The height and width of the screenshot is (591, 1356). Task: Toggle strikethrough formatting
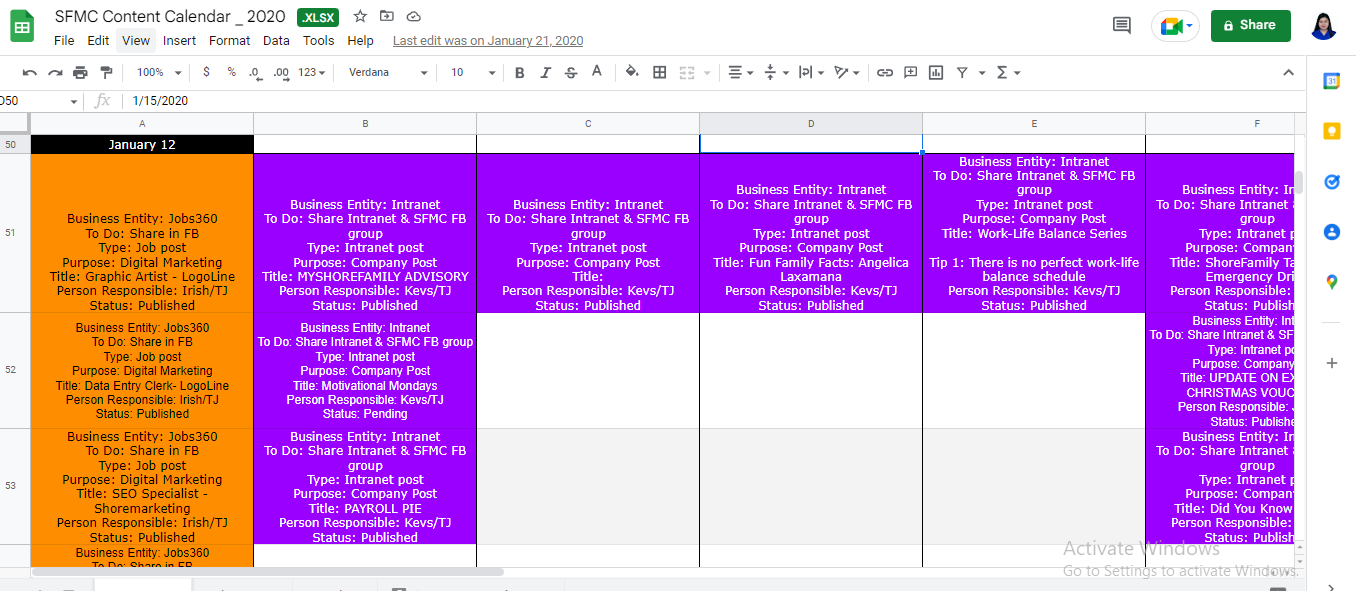tap(571, 73)
